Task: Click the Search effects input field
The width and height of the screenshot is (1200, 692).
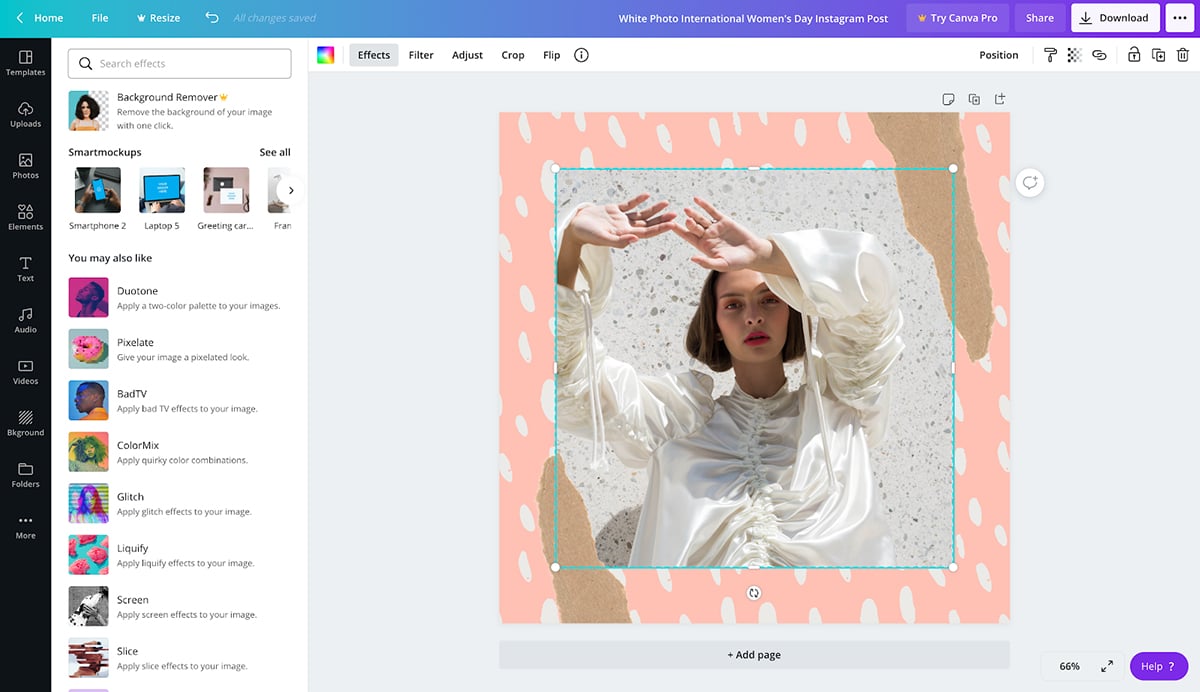Action: (x=180, y=64)
